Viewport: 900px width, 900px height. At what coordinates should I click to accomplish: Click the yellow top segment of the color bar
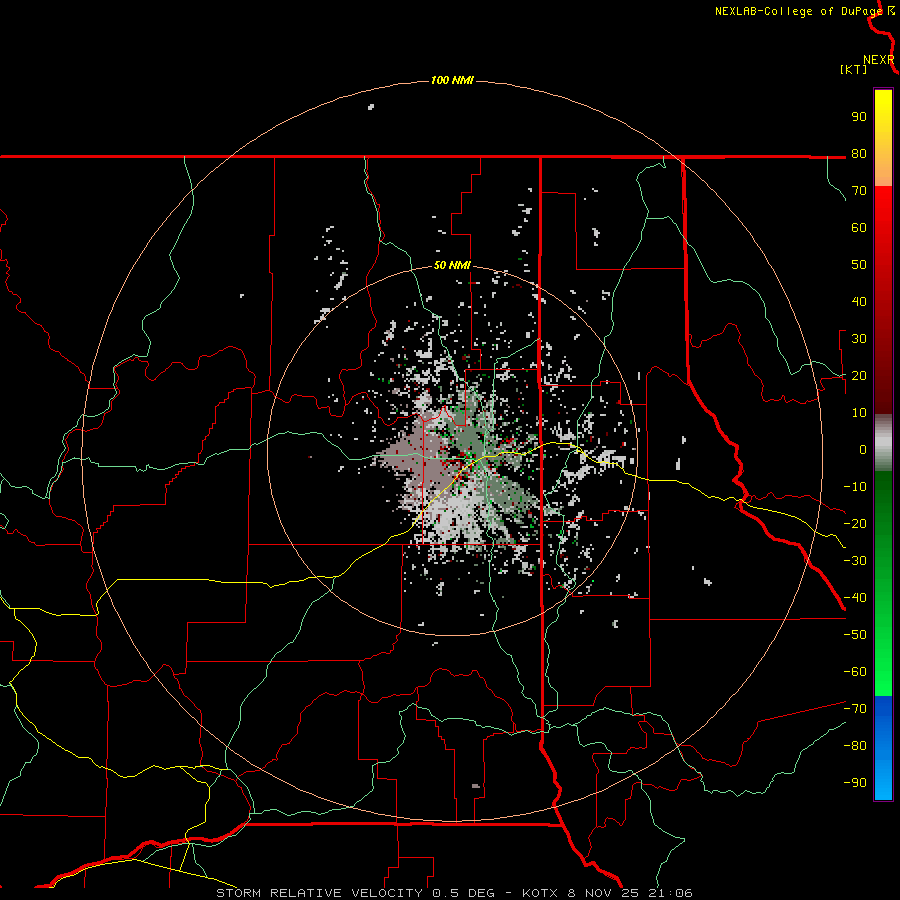coord(883,138)
